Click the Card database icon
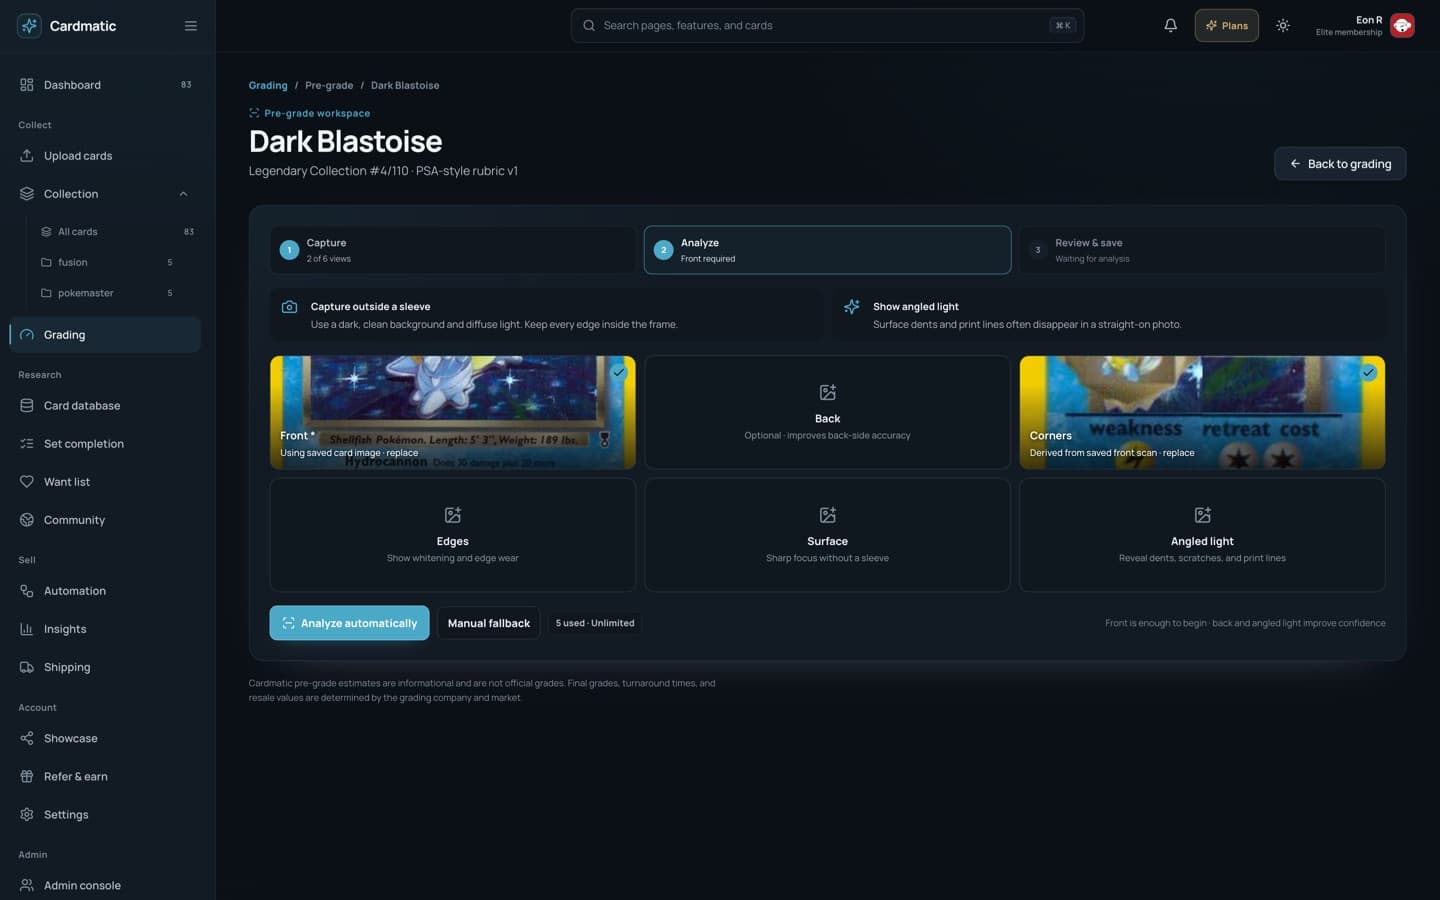Viewport: 1440px width, 900px height. tap(27, 406)
